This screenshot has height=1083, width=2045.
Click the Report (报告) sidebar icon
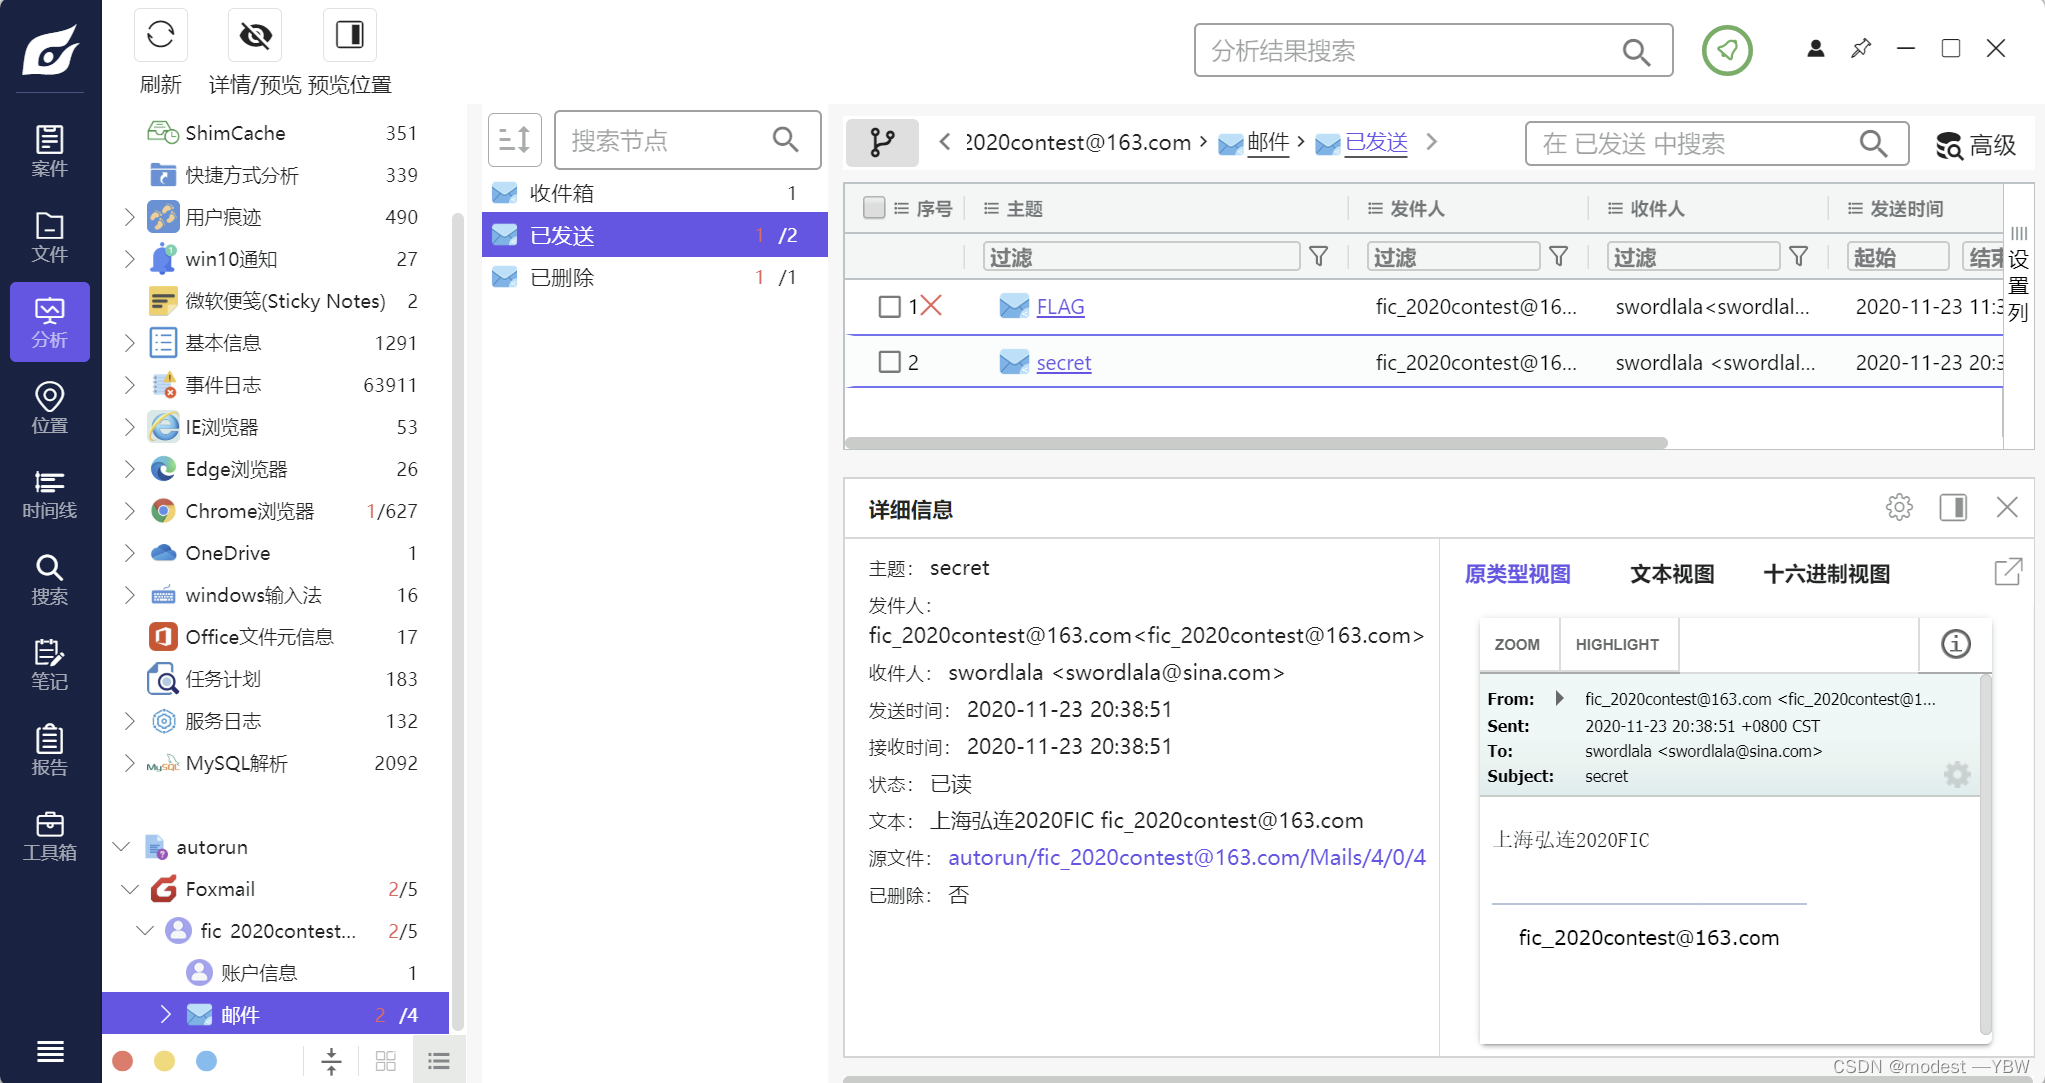49,751
